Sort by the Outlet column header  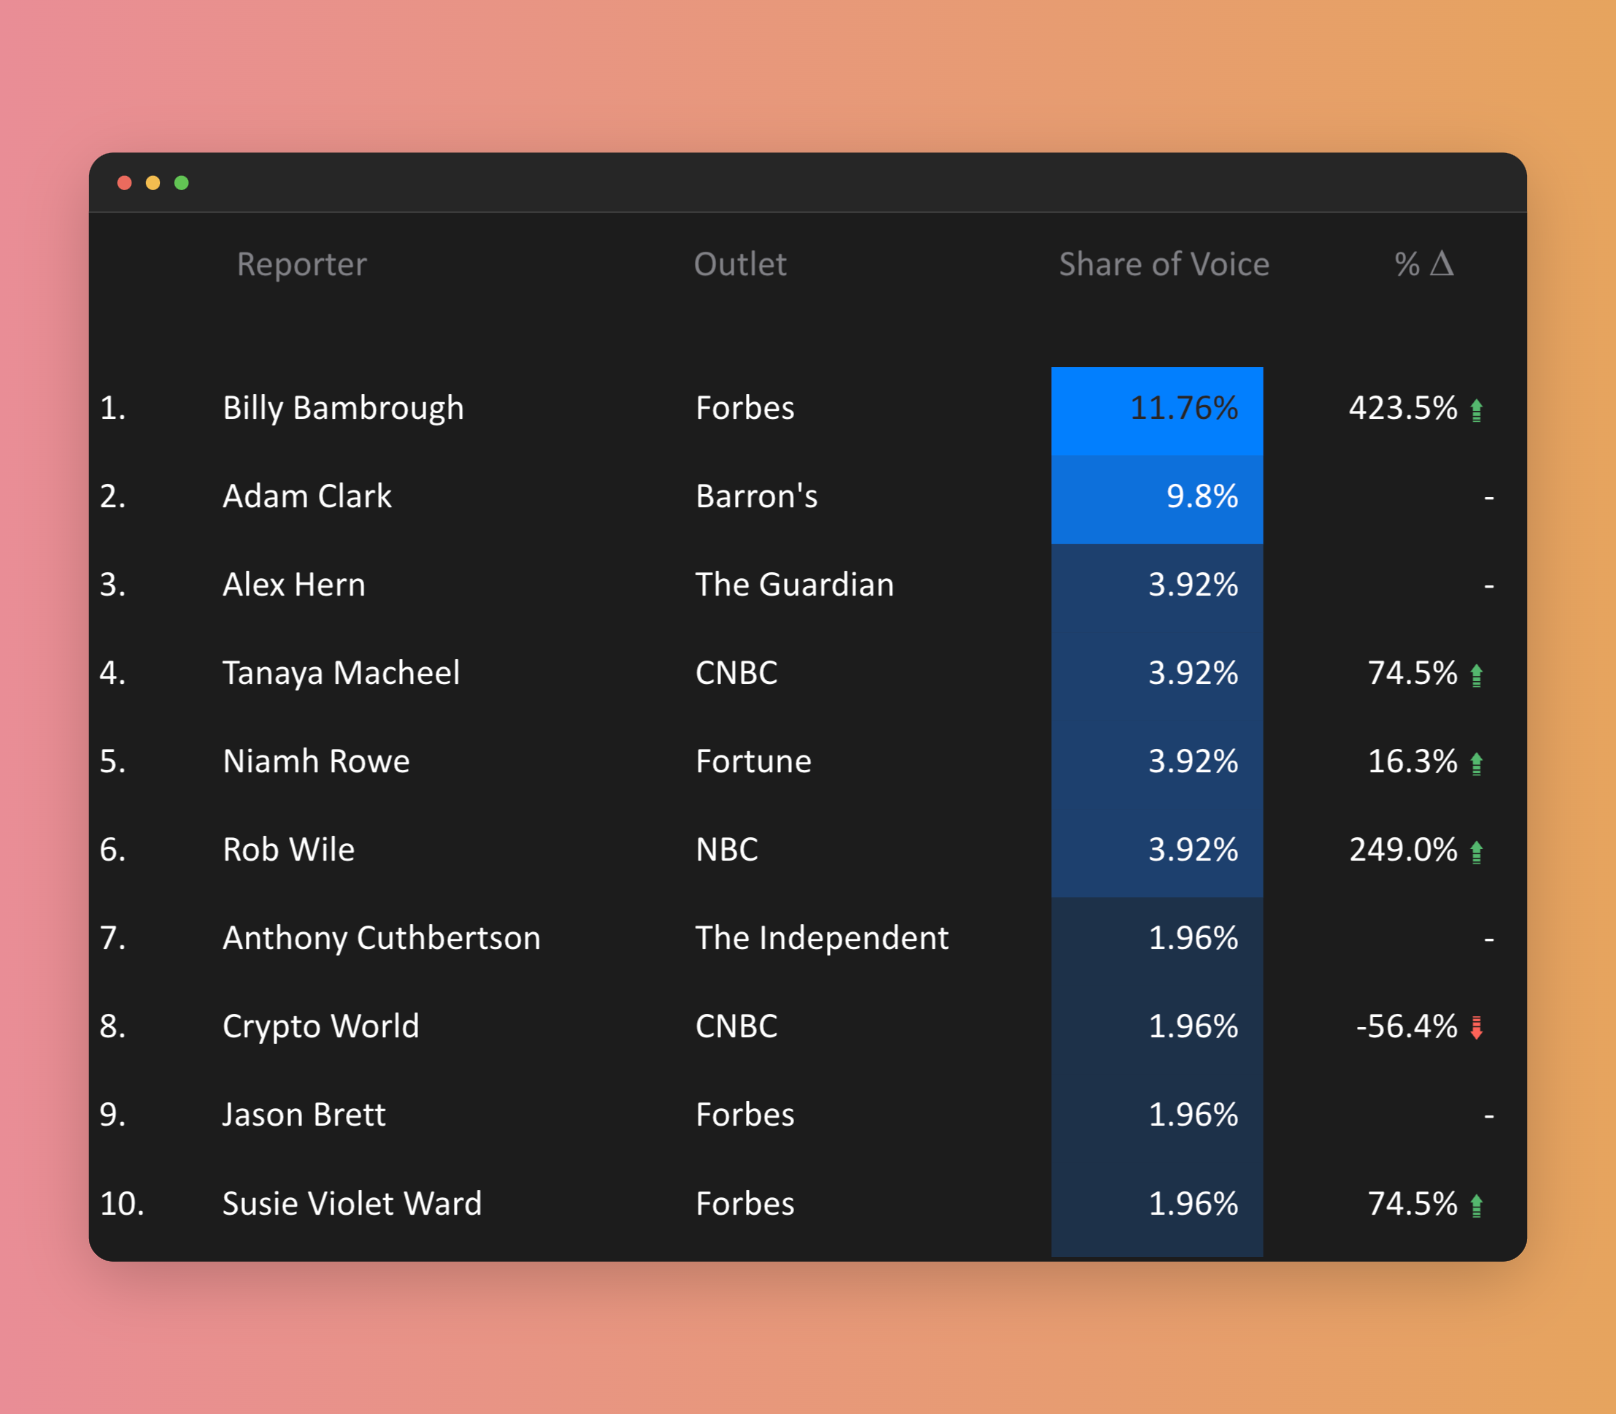tap(740, 264)
